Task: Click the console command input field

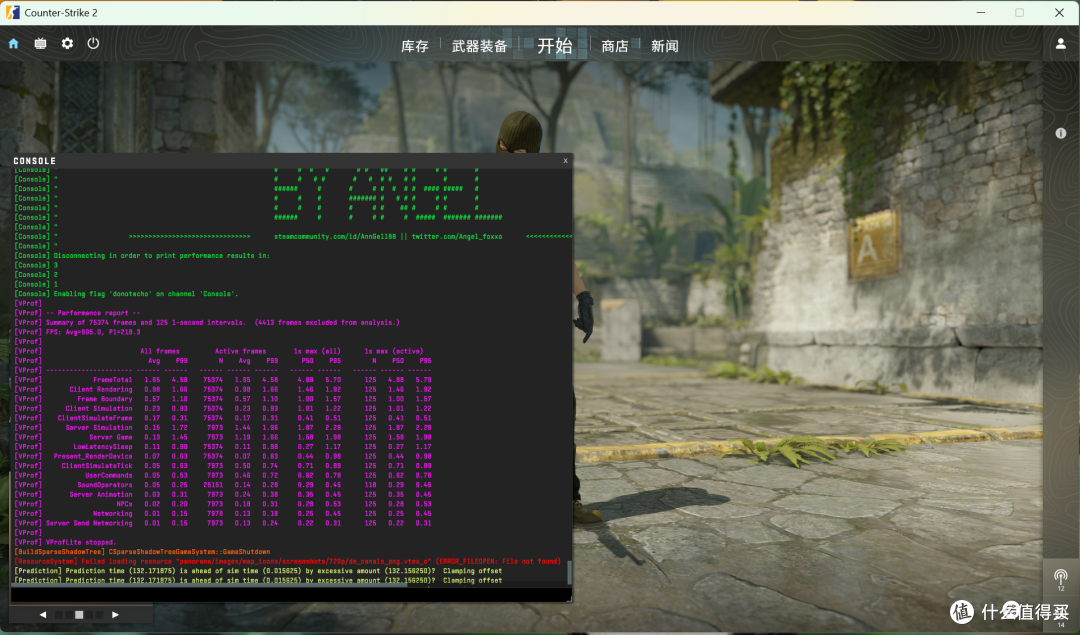Action: (289, 595)
